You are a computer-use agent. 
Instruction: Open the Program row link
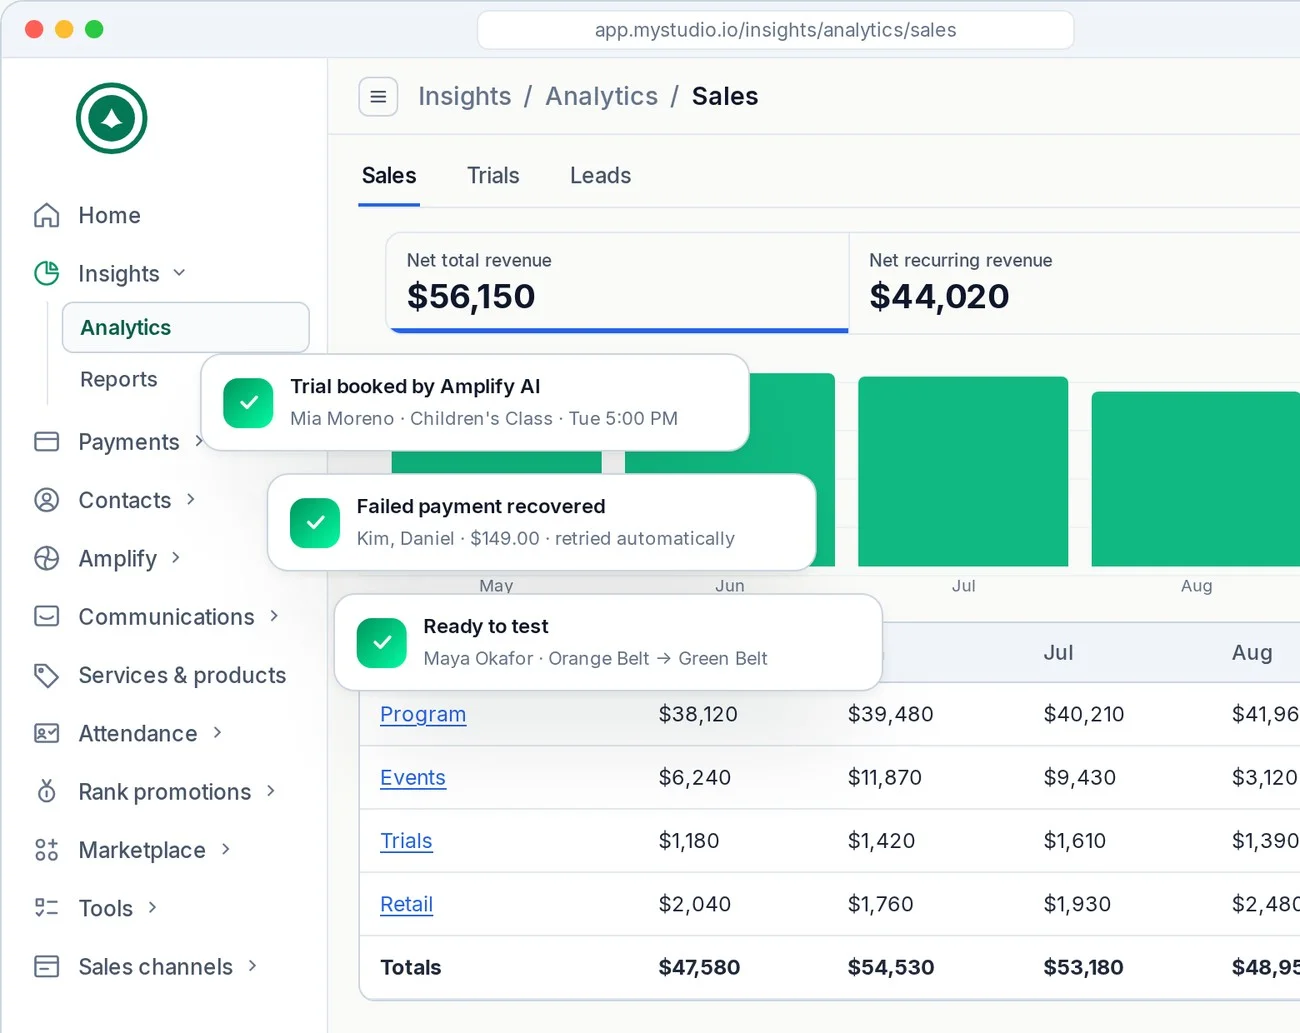[423, 714]
